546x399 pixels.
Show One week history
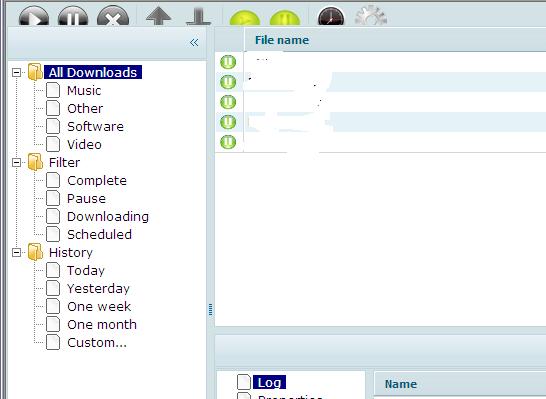click(99, 307)
